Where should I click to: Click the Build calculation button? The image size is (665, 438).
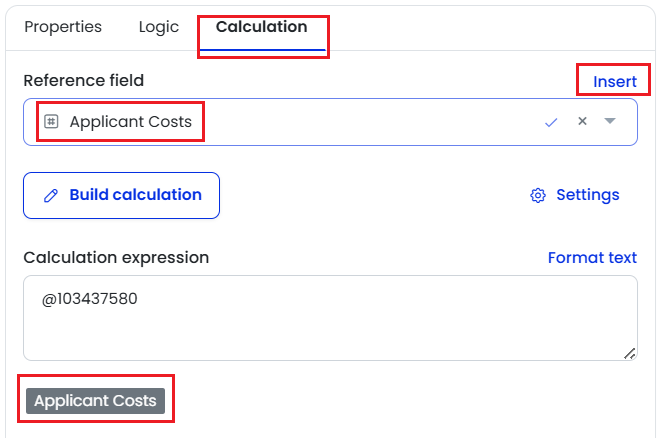coord(121,195)
